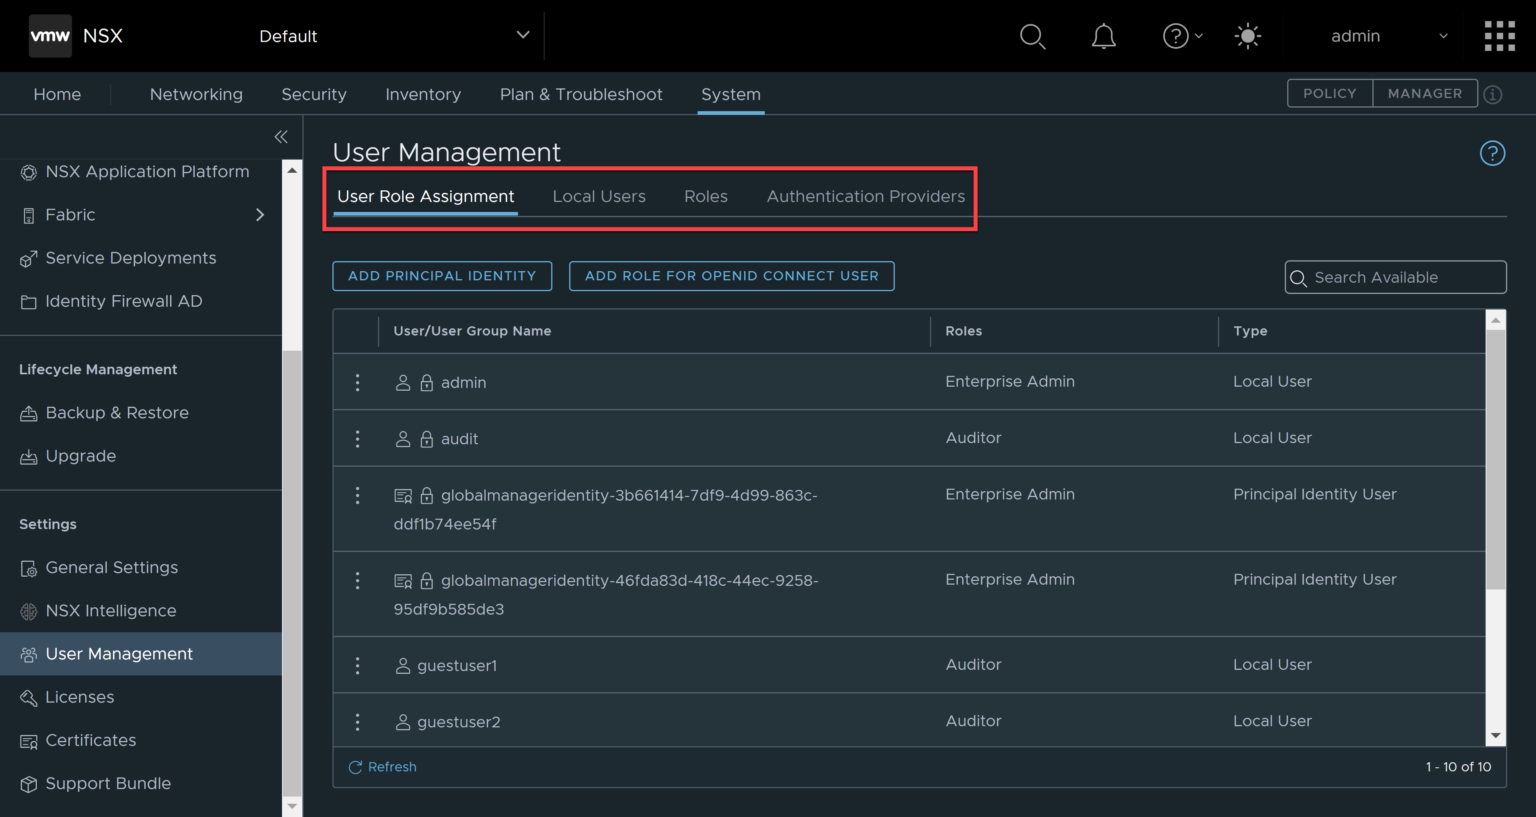Click the user icon next to guestuser1
Image resolution: width=1536 pixels, height=817 pixels.
(x=403, y=665)
